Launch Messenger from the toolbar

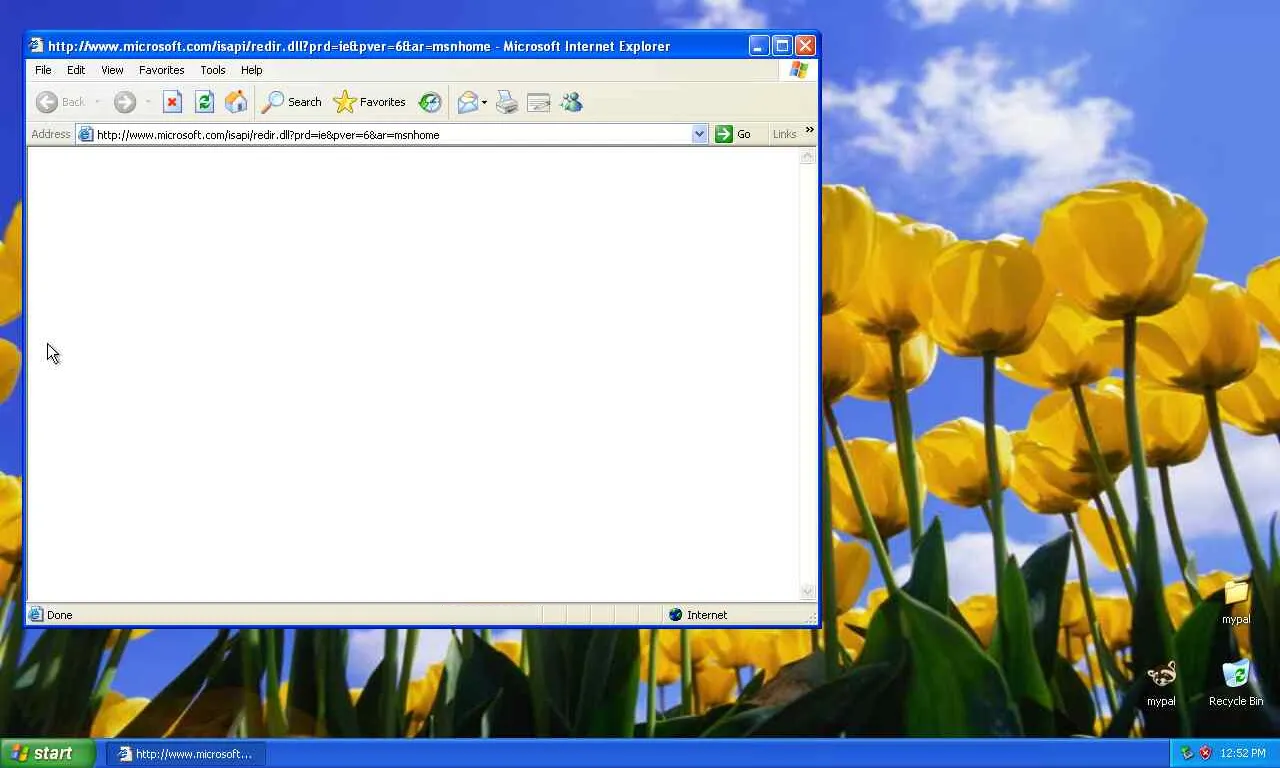coord(571,102)
